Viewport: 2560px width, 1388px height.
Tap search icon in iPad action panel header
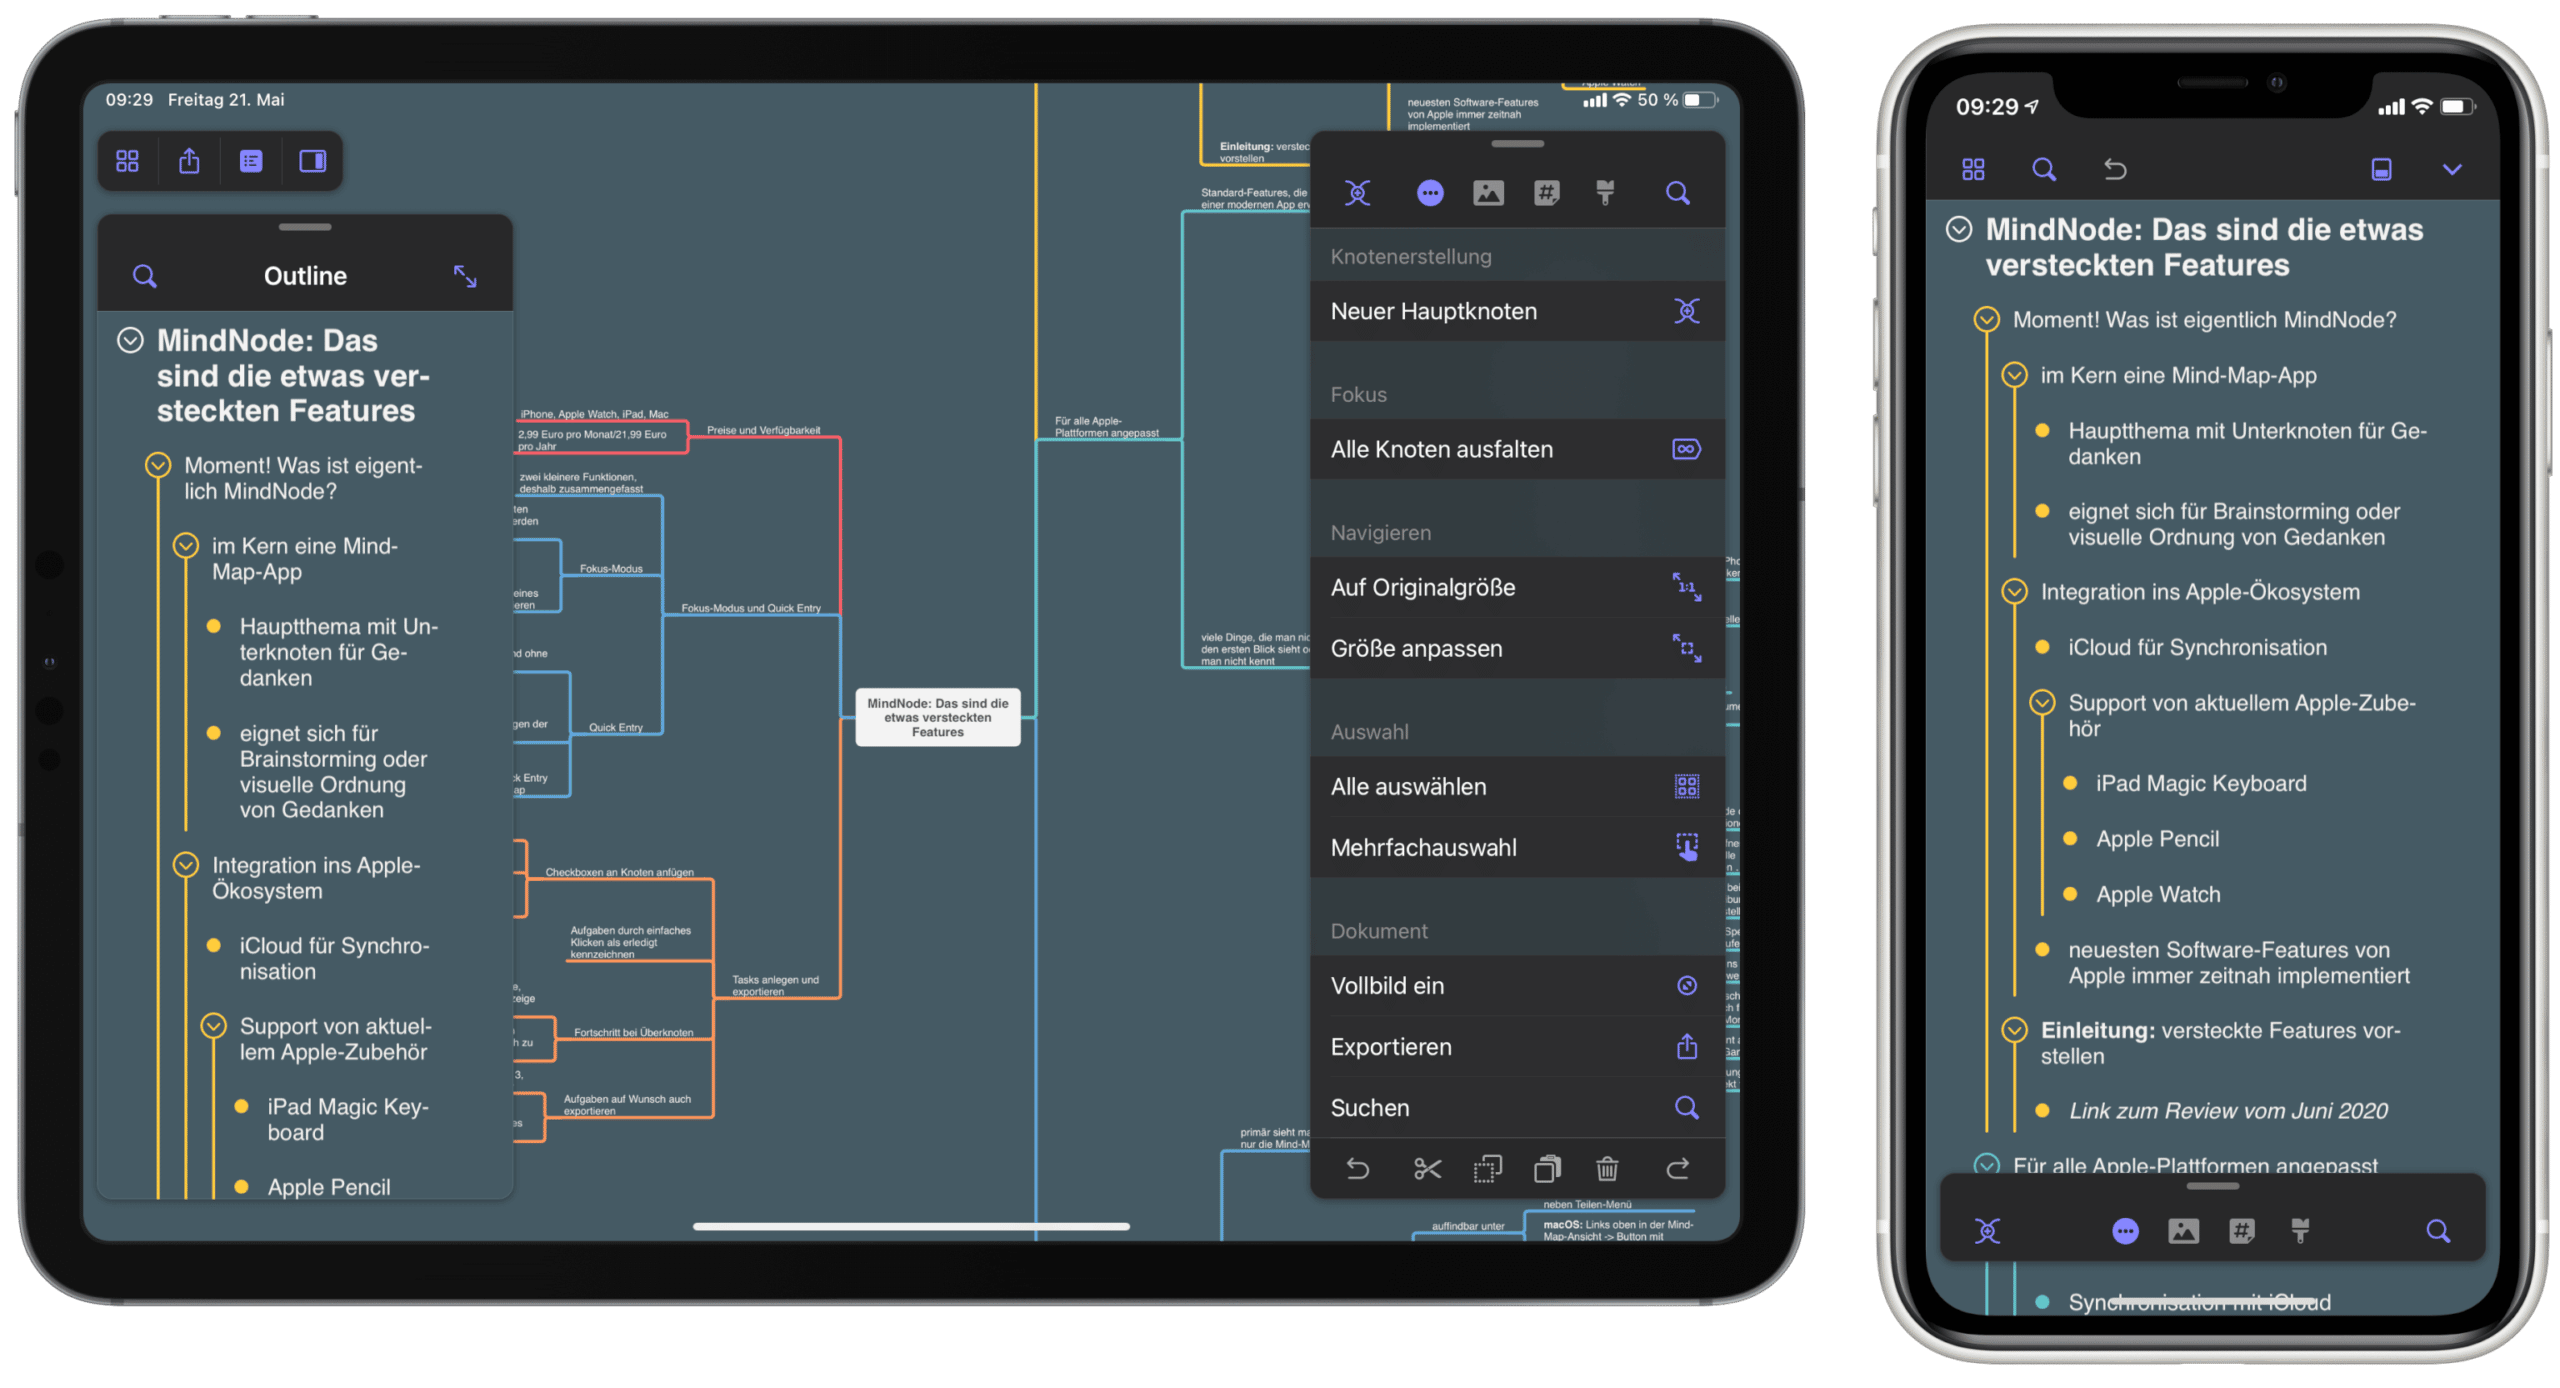tap(1677, 192)
